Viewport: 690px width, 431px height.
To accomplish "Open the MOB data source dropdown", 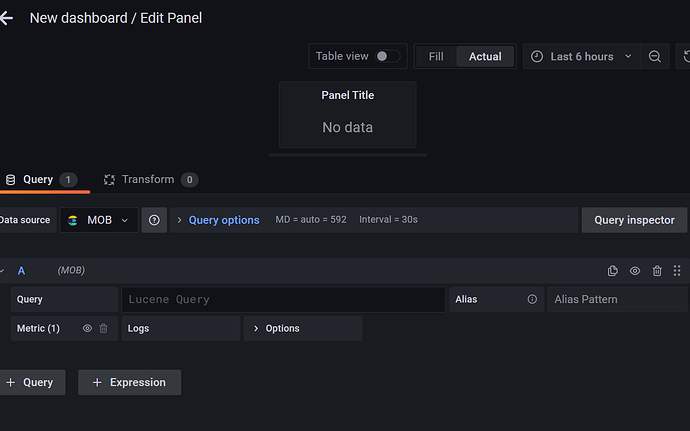I will pyautogui.click(x=99, y=220).
